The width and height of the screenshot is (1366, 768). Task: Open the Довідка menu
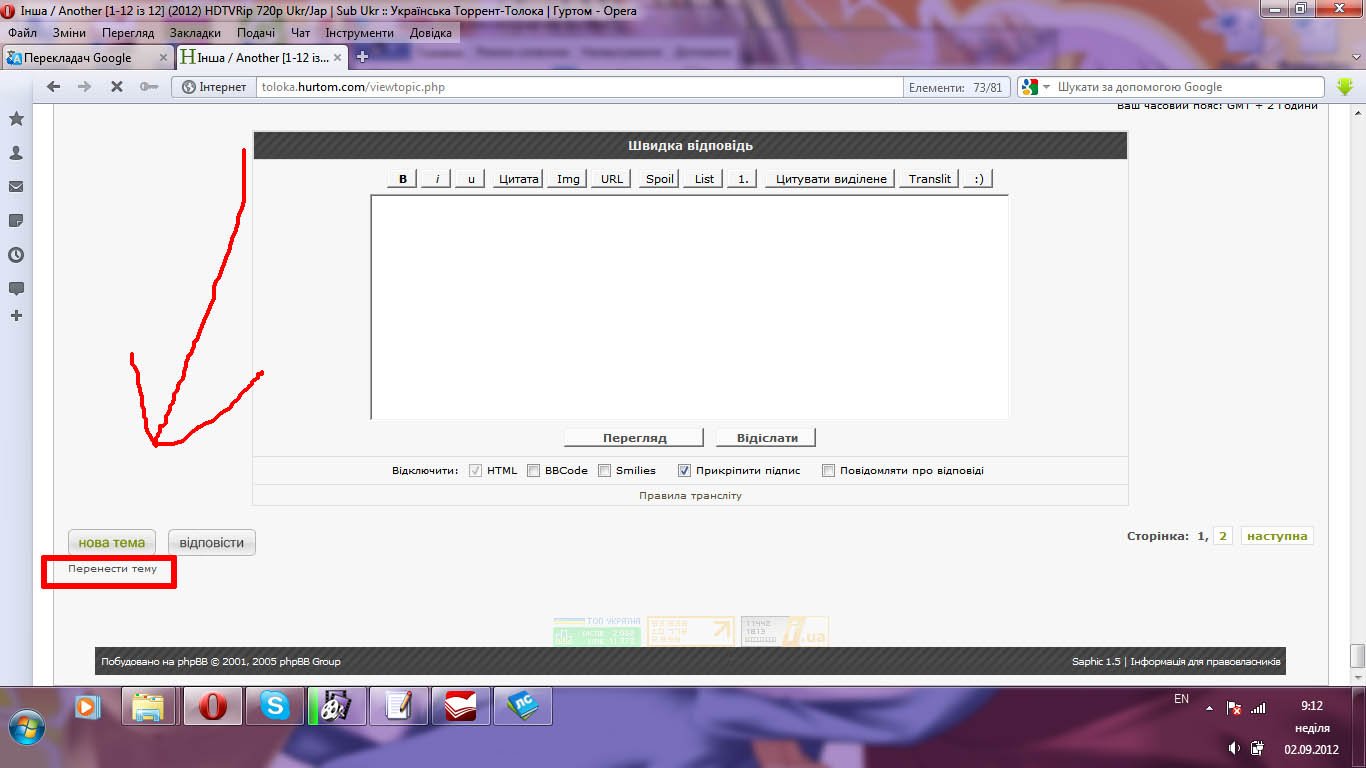click(x=431, y=33)
